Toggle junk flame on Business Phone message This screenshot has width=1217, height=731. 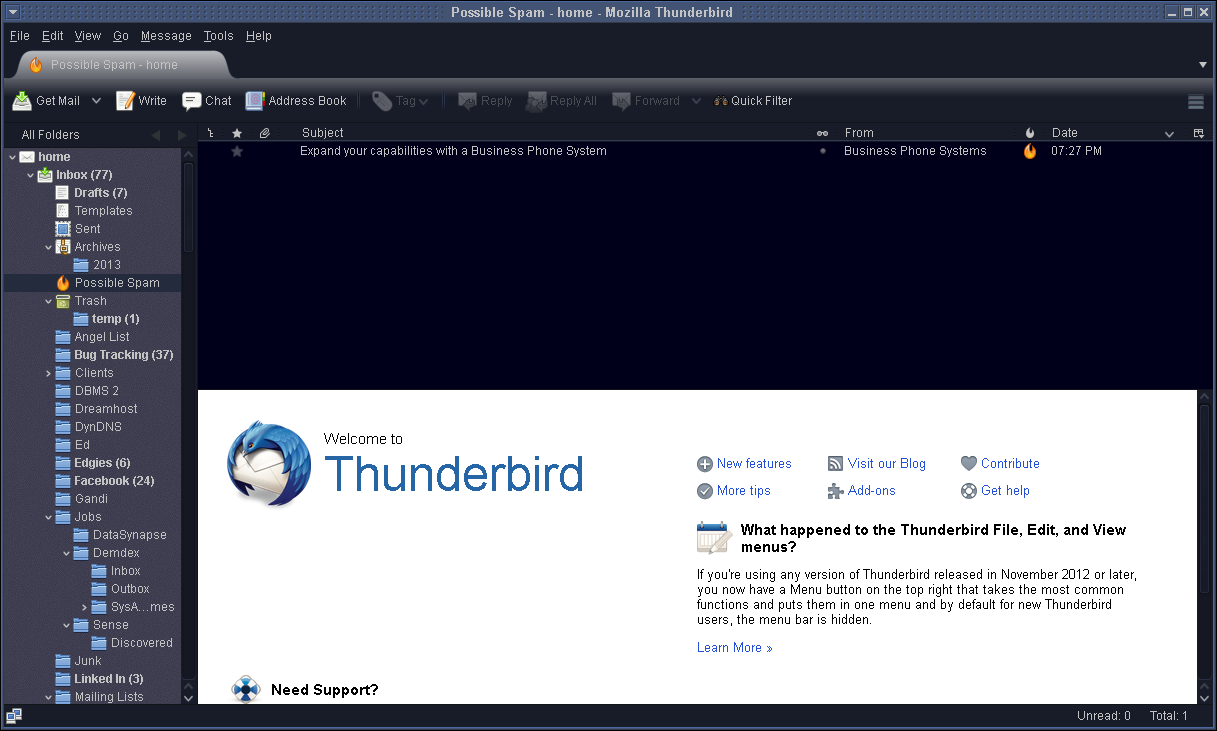(x=1030, y=151)
